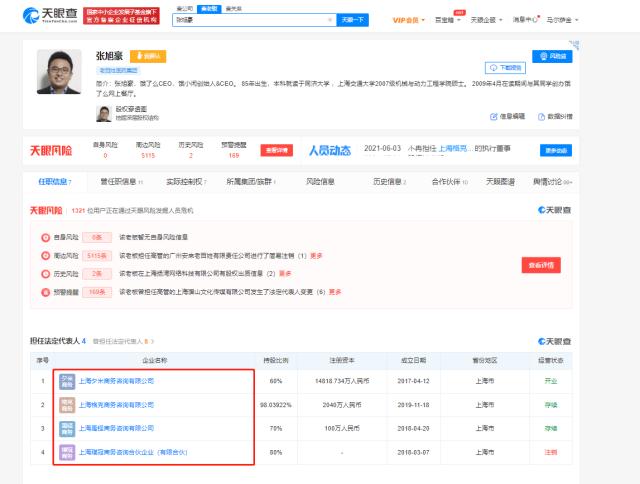Open the 股权穿透图 link
This screenshot has width=640, height=484.
(x=131, y=109)
